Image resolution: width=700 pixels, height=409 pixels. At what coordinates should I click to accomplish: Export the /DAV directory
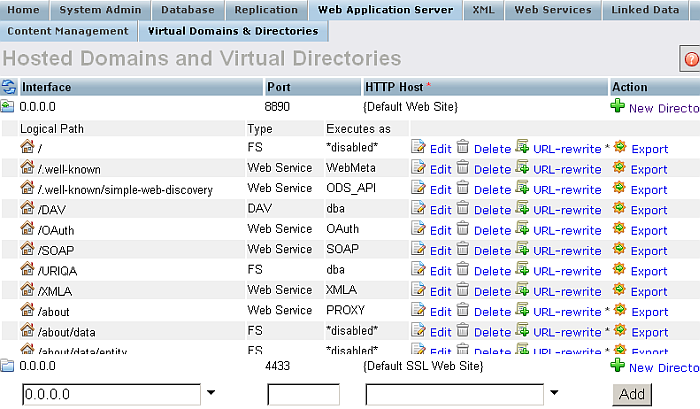tap(649, 210)
